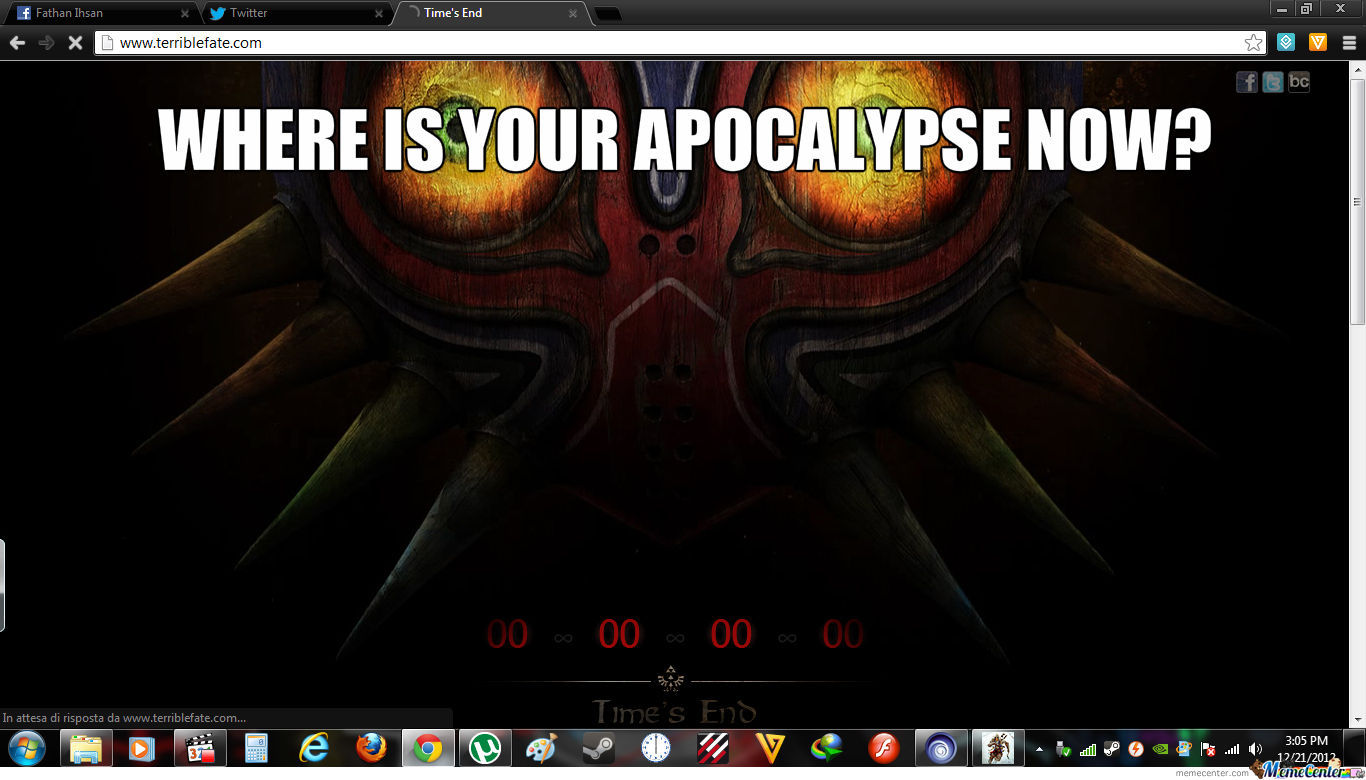Open Steam from the taskbar
The height and width of the screenshot is (780, 1366).
599,748
